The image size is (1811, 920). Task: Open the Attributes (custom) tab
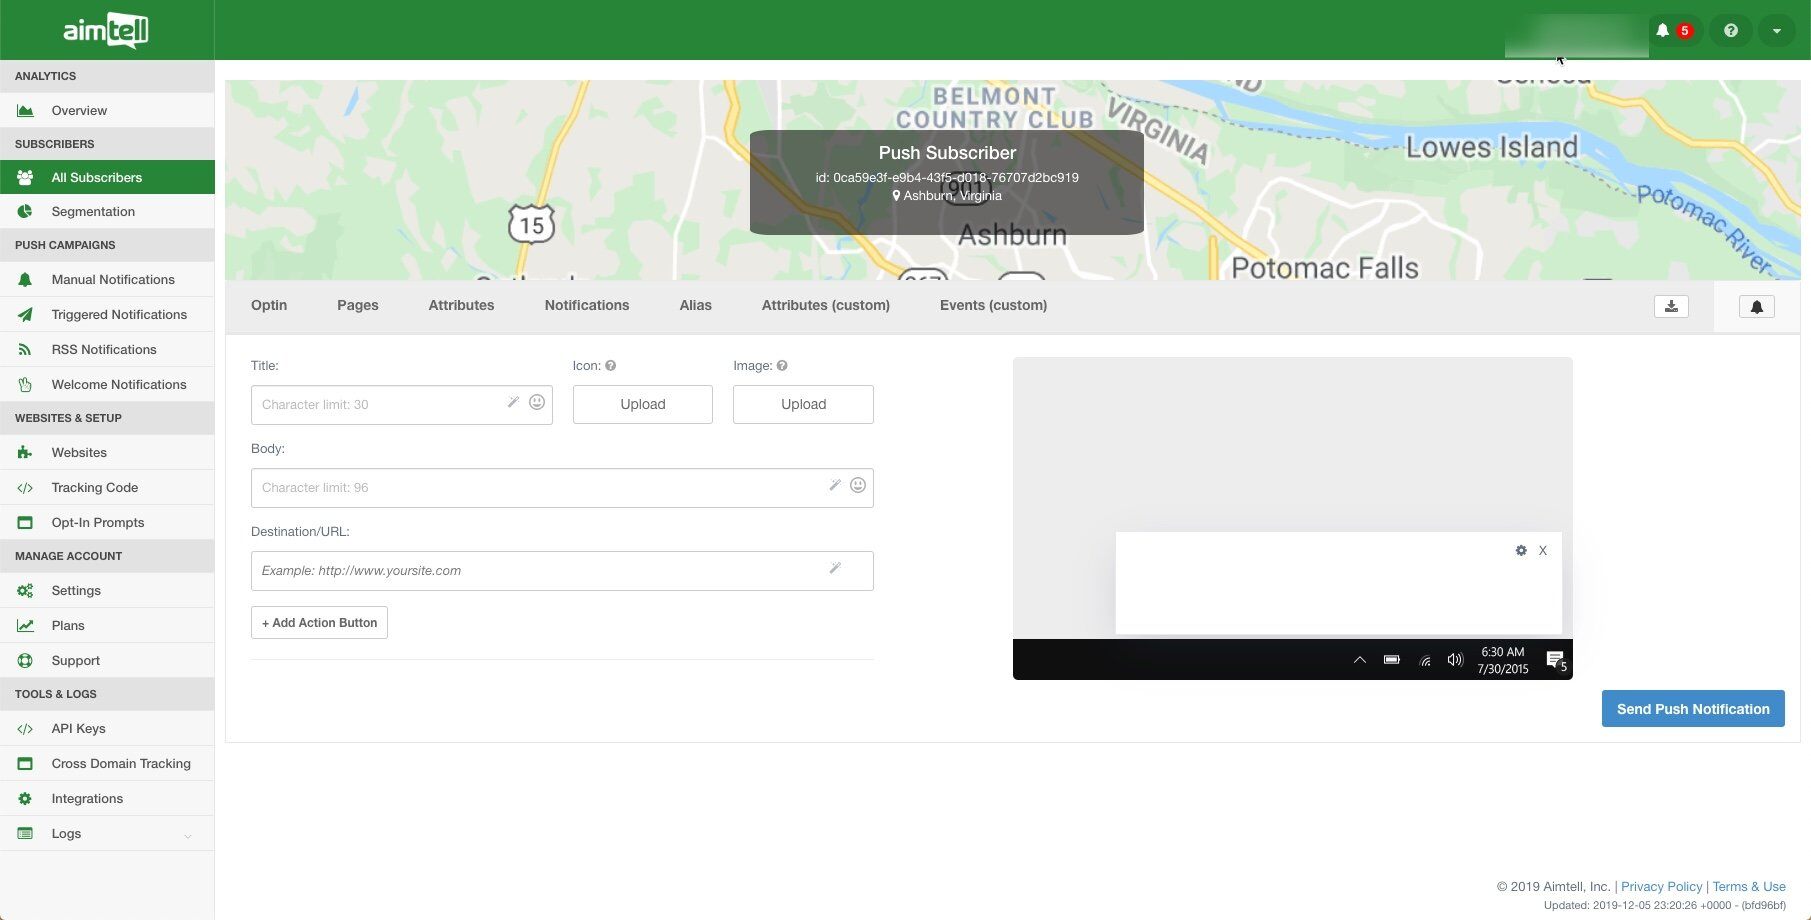(825, 305)
